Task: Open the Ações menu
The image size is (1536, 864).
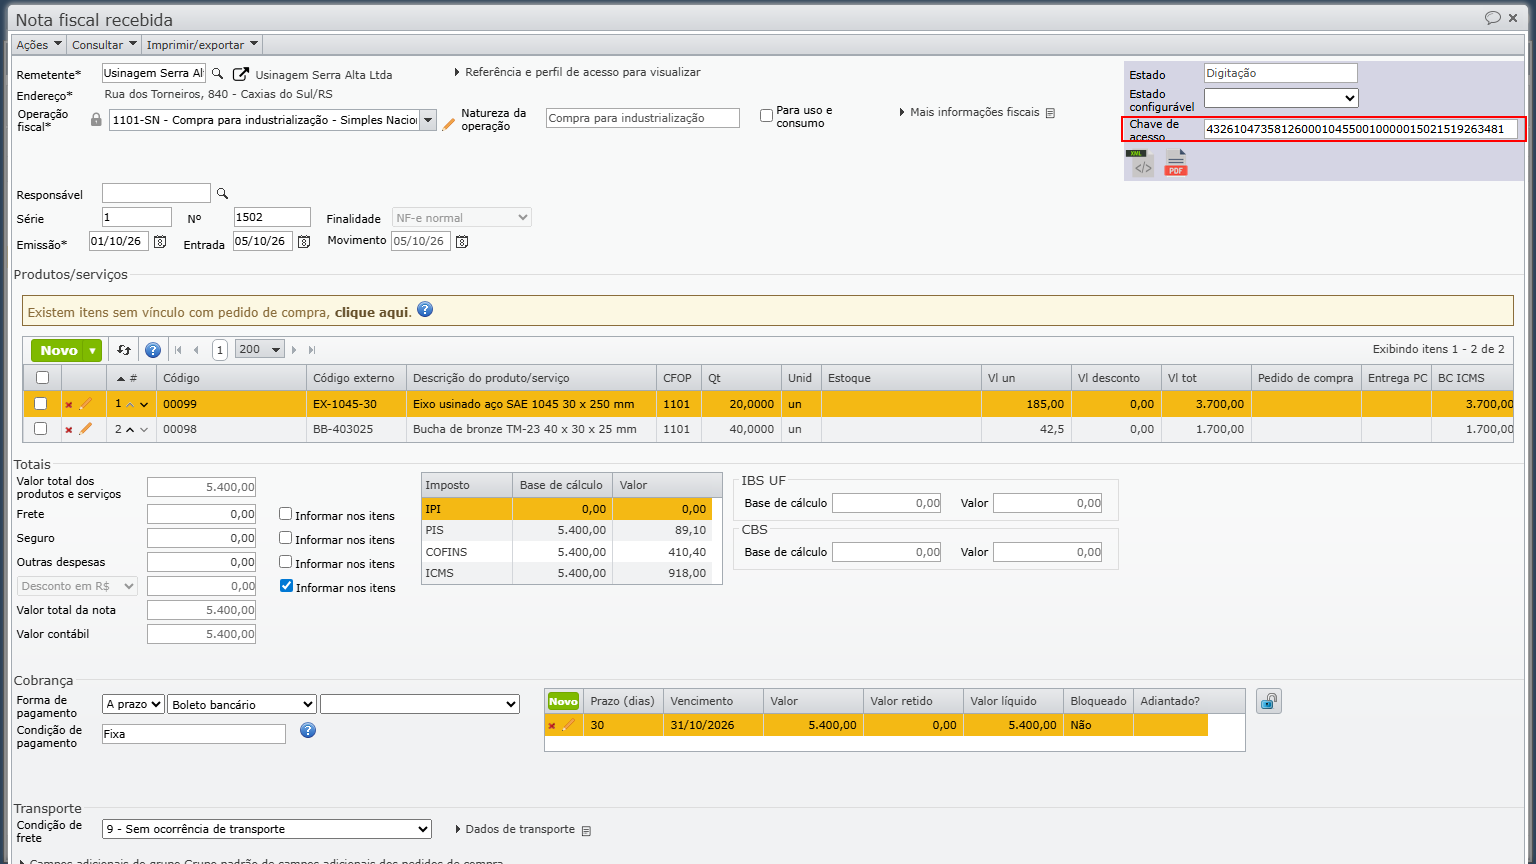Action: click(38, 44)
